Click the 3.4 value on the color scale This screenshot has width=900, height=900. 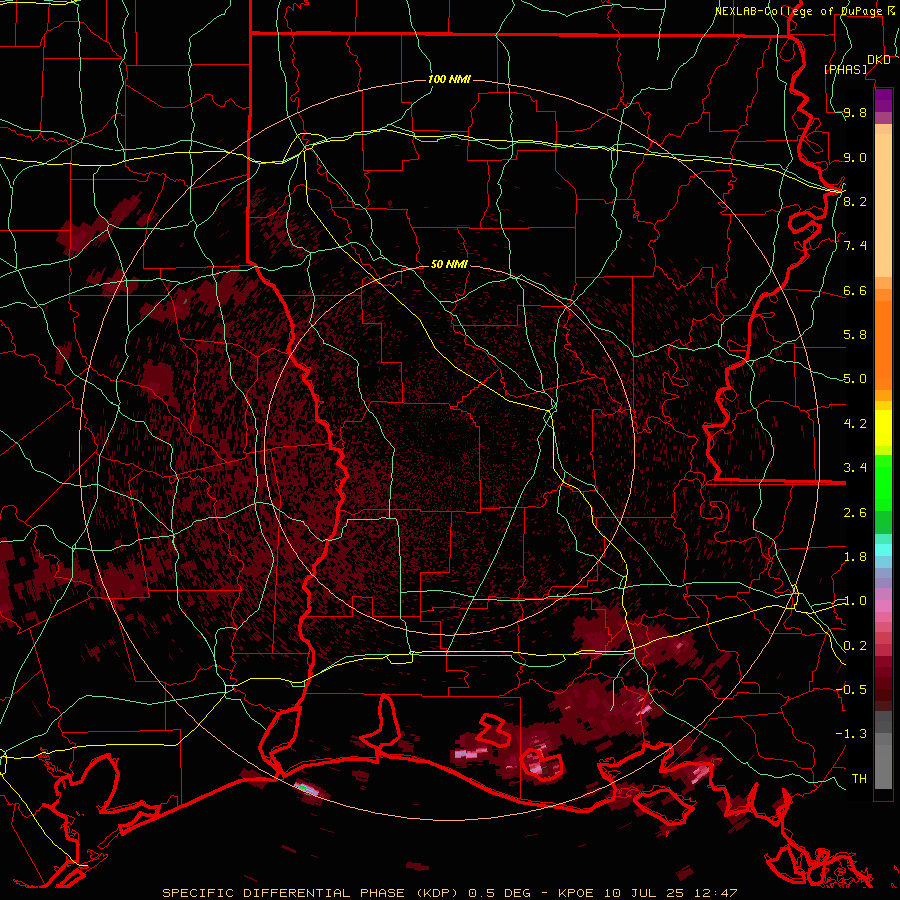(x=855, y=468)
